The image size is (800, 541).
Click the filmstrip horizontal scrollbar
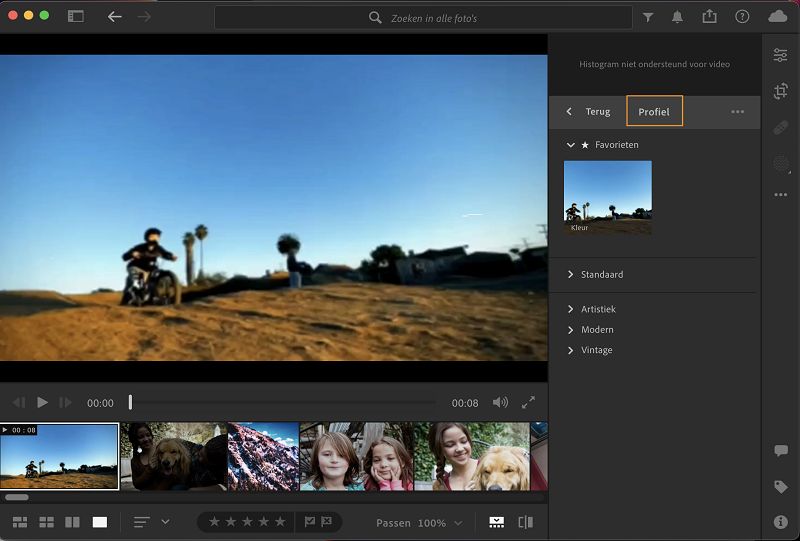coord(17,497)
